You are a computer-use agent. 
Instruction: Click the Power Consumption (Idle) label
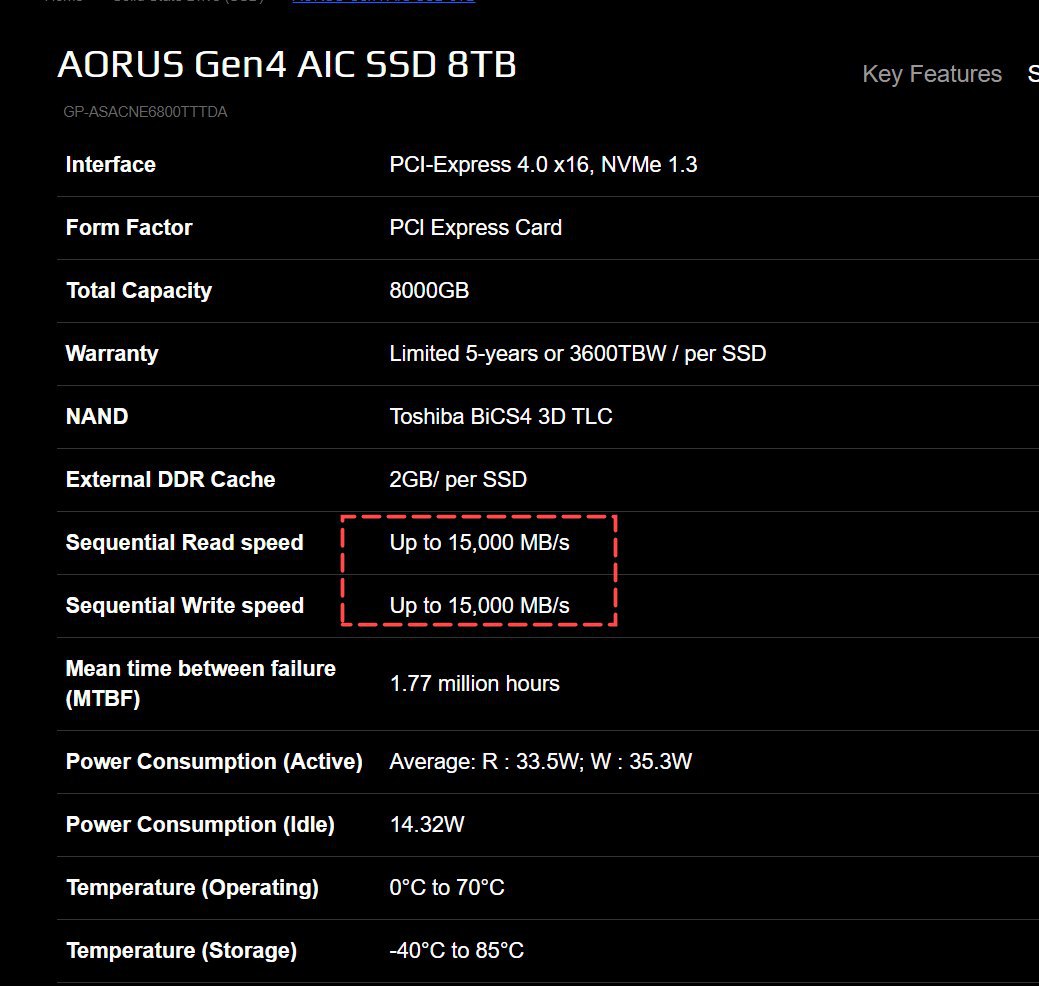pos(200,824)
